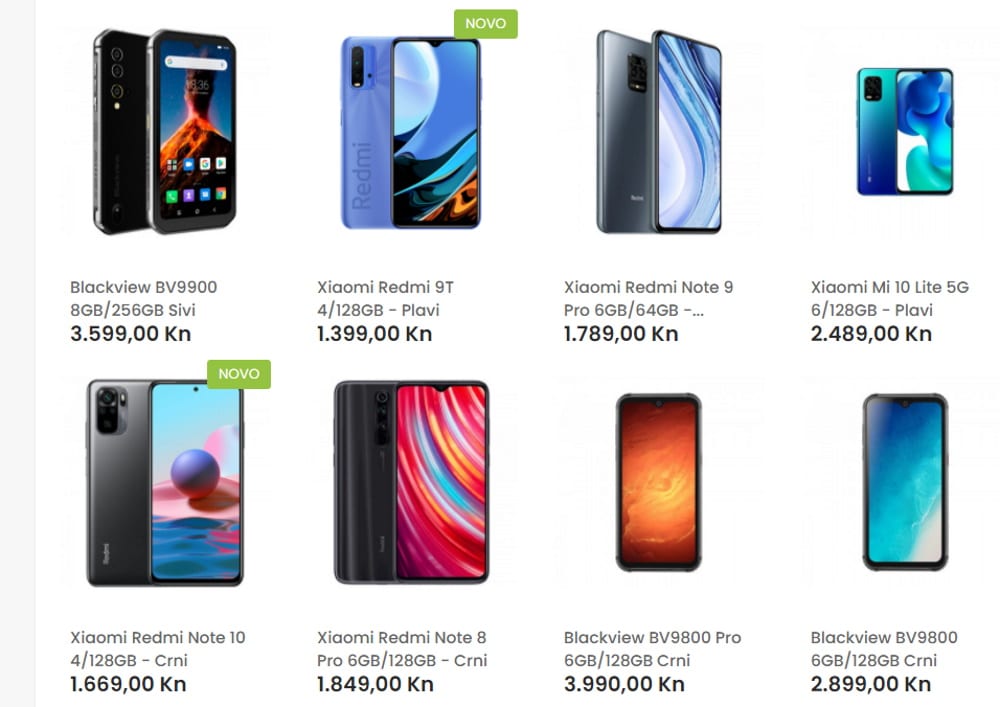Open Xiaomi Redmi Note 8 Pro 6GB/128GB link

(x=402, y=649)
